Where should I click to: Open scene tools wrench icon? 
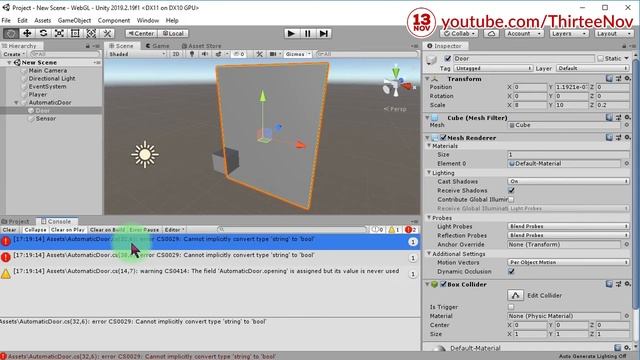coord(259,54)
